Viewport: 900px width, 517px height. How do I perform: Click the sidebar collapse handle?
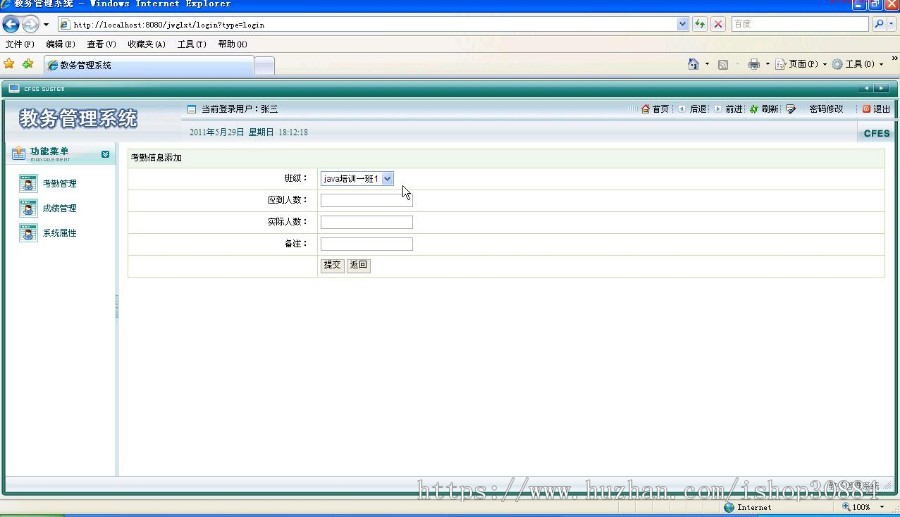[117, 306]
